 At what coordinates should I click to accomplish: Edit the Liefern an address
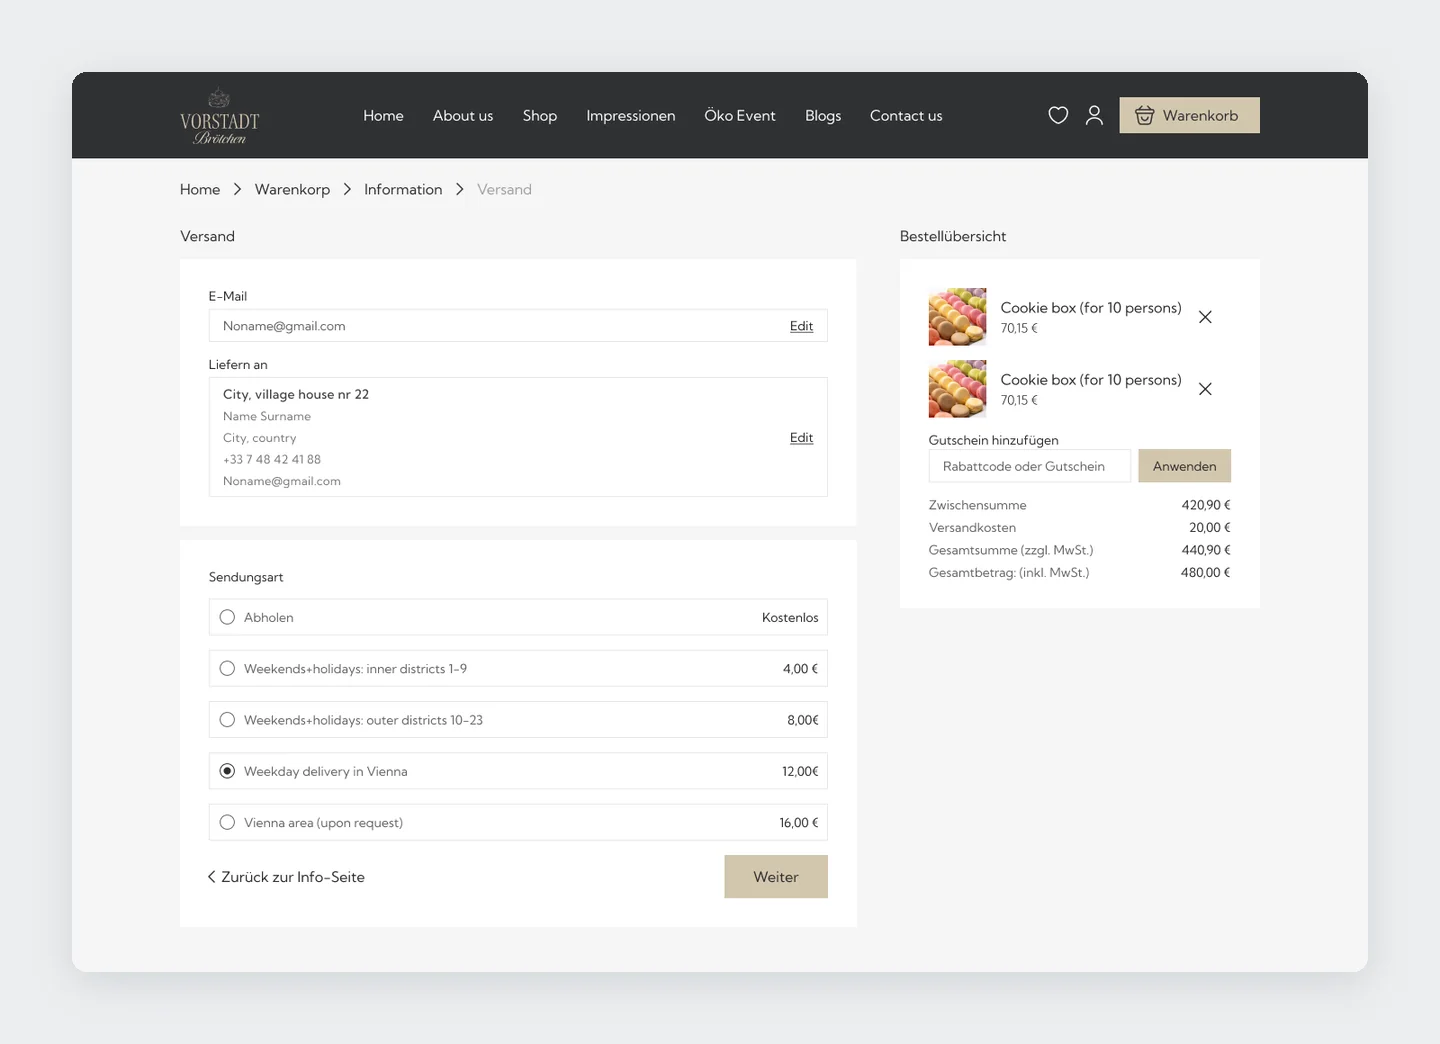801,437
